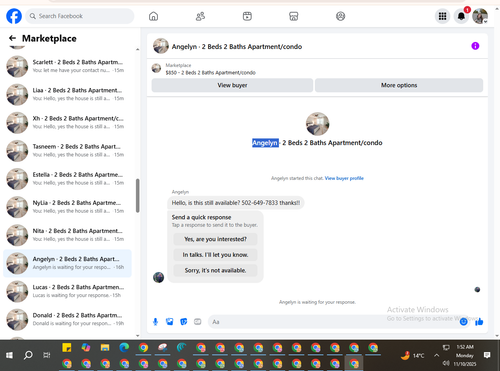Viewport: 500px width, 371px height.
Task: Open the Xh conversation
Action: [x=67, y=122]
